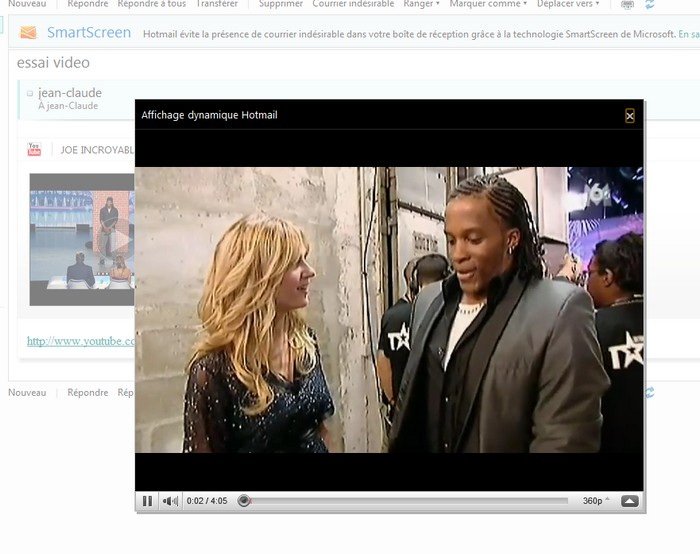Click the Affichage dynamique Hotmail title
This screenshot has width=700, height=554.
click(209, 115)
